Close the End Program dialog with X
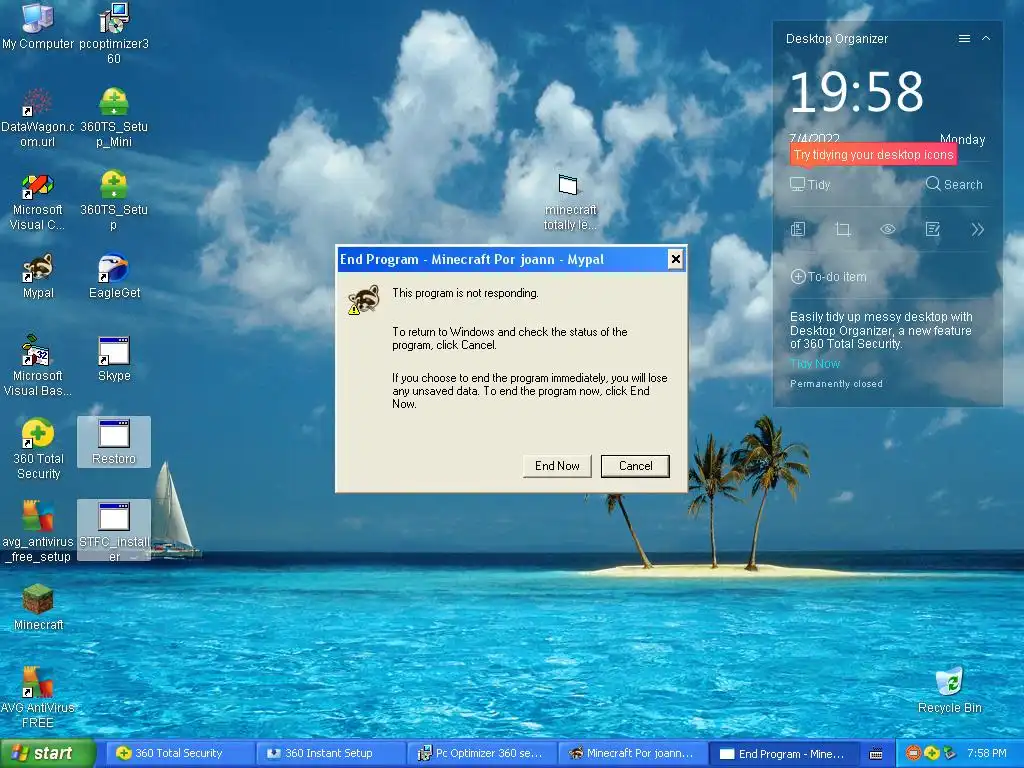 675,259
